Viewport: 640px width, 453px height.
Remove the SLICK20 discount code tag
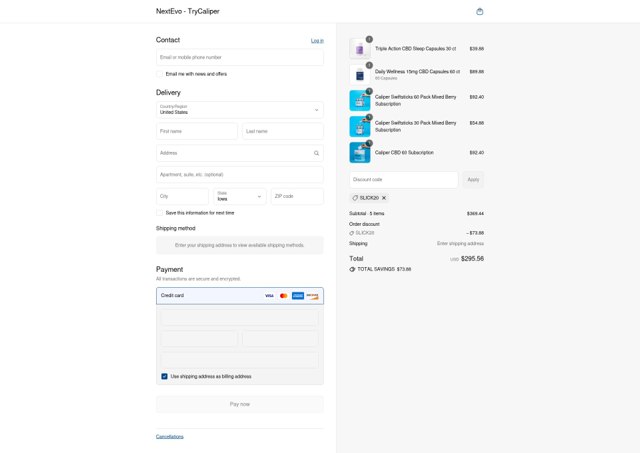[x=384, y=198]
